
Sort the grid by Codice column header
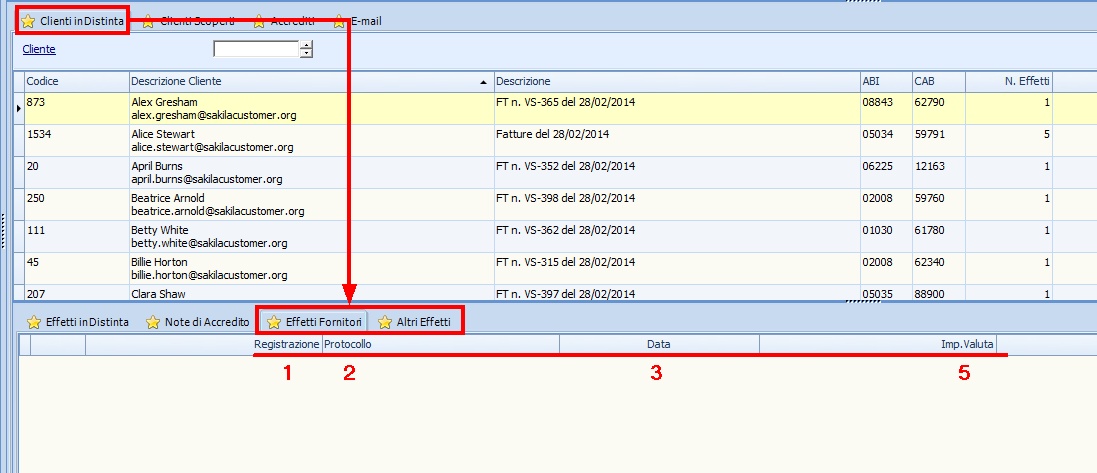tap(75, 81)
